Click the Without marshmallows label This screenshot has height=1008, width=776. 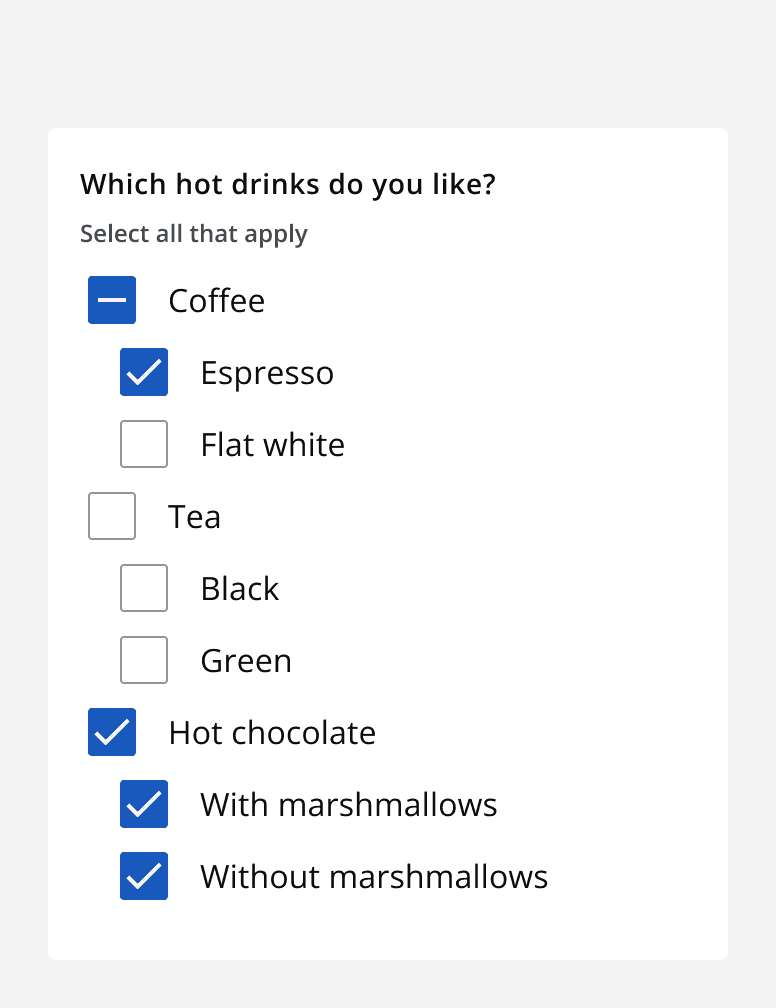(x=374, y=876)
